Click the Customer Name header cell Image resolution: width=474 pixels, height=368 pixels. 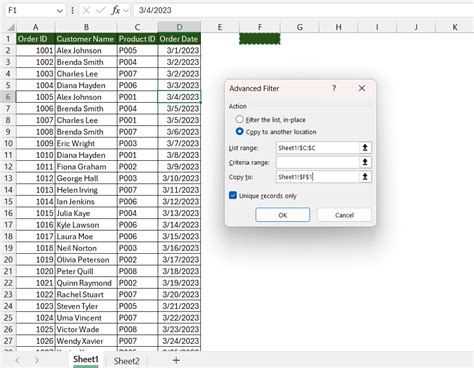point(86,39)
